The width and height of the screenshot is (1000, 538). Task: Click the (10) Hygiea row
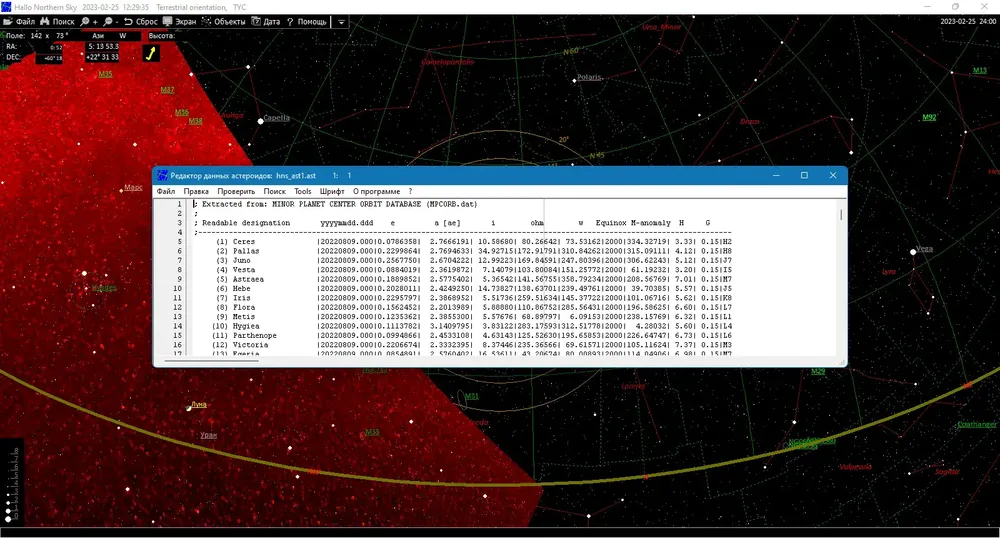point(473,326)
